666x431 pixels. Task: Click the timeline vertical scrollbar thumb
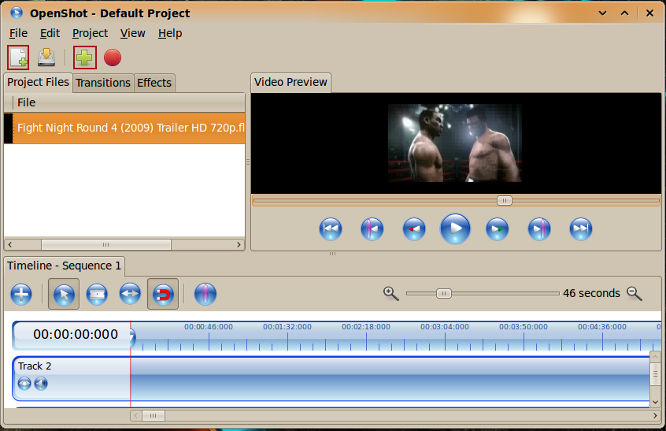[655, 374]
